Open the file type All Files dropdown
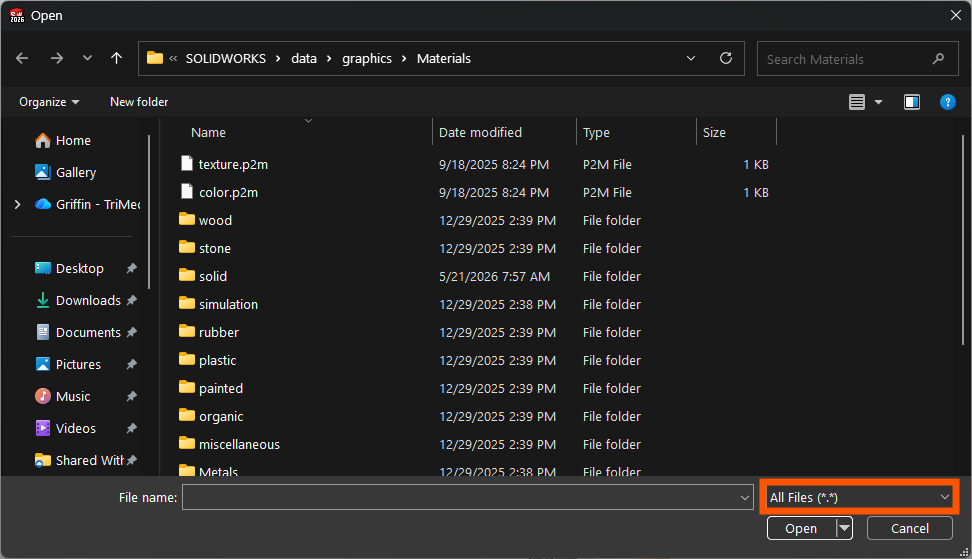This screenshot has width=972, height=559. point(859,497)
